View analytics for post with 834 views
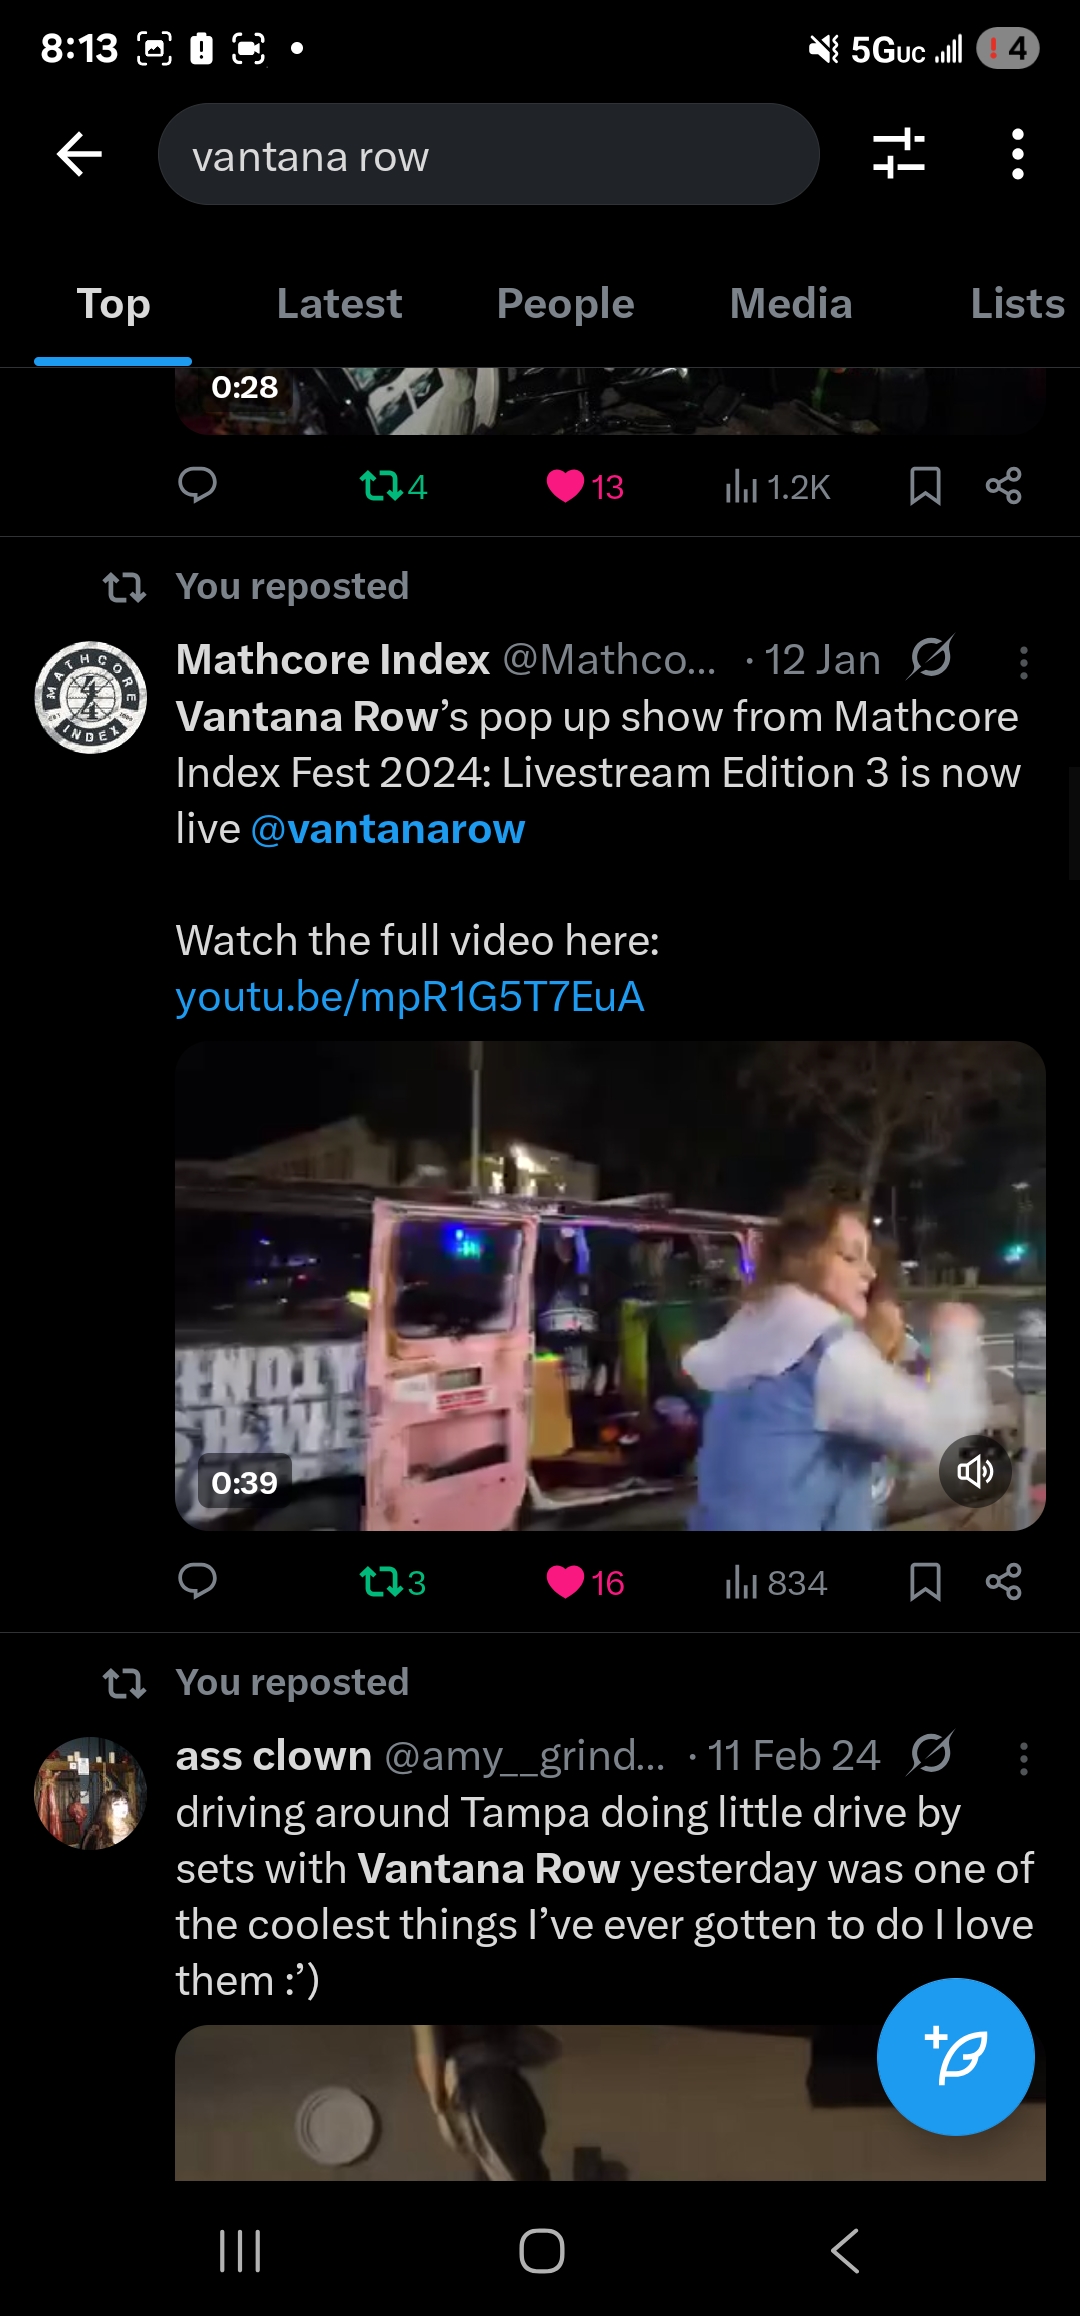Screen dimensions: 1080x2316 776,1583
